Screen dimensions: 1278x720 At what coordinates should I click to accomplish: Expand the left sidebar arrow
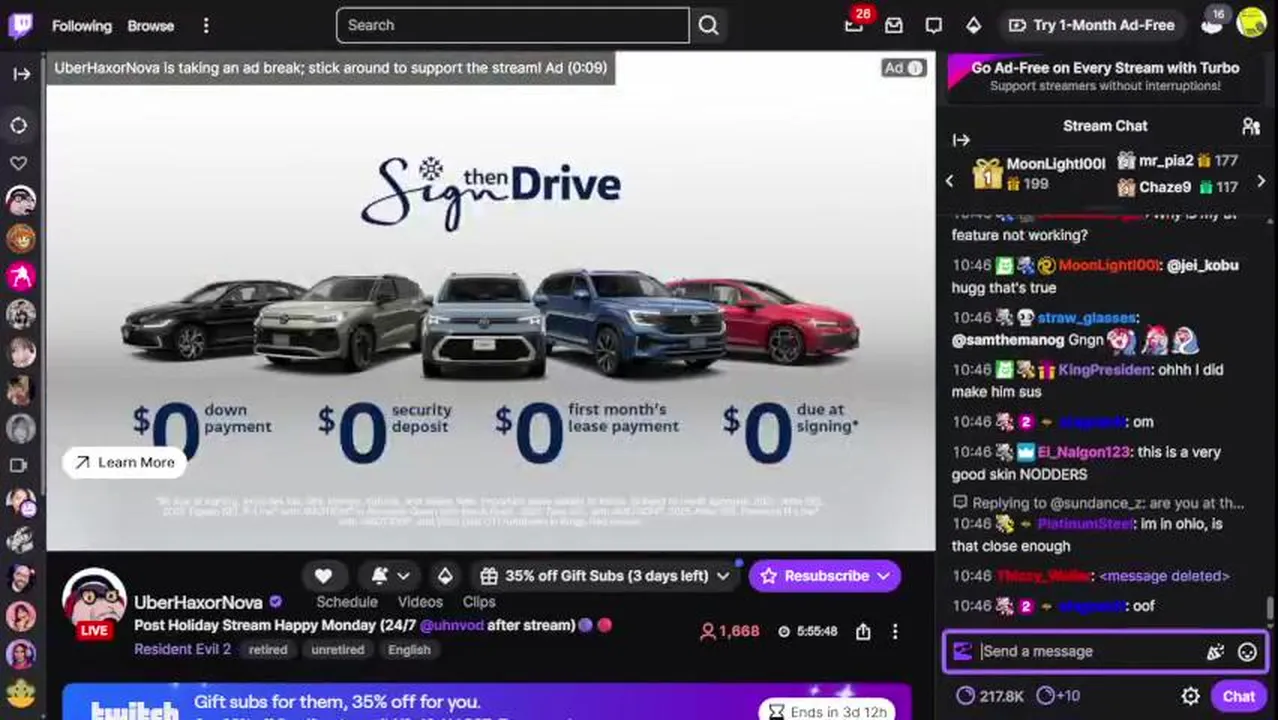point(21,73)
